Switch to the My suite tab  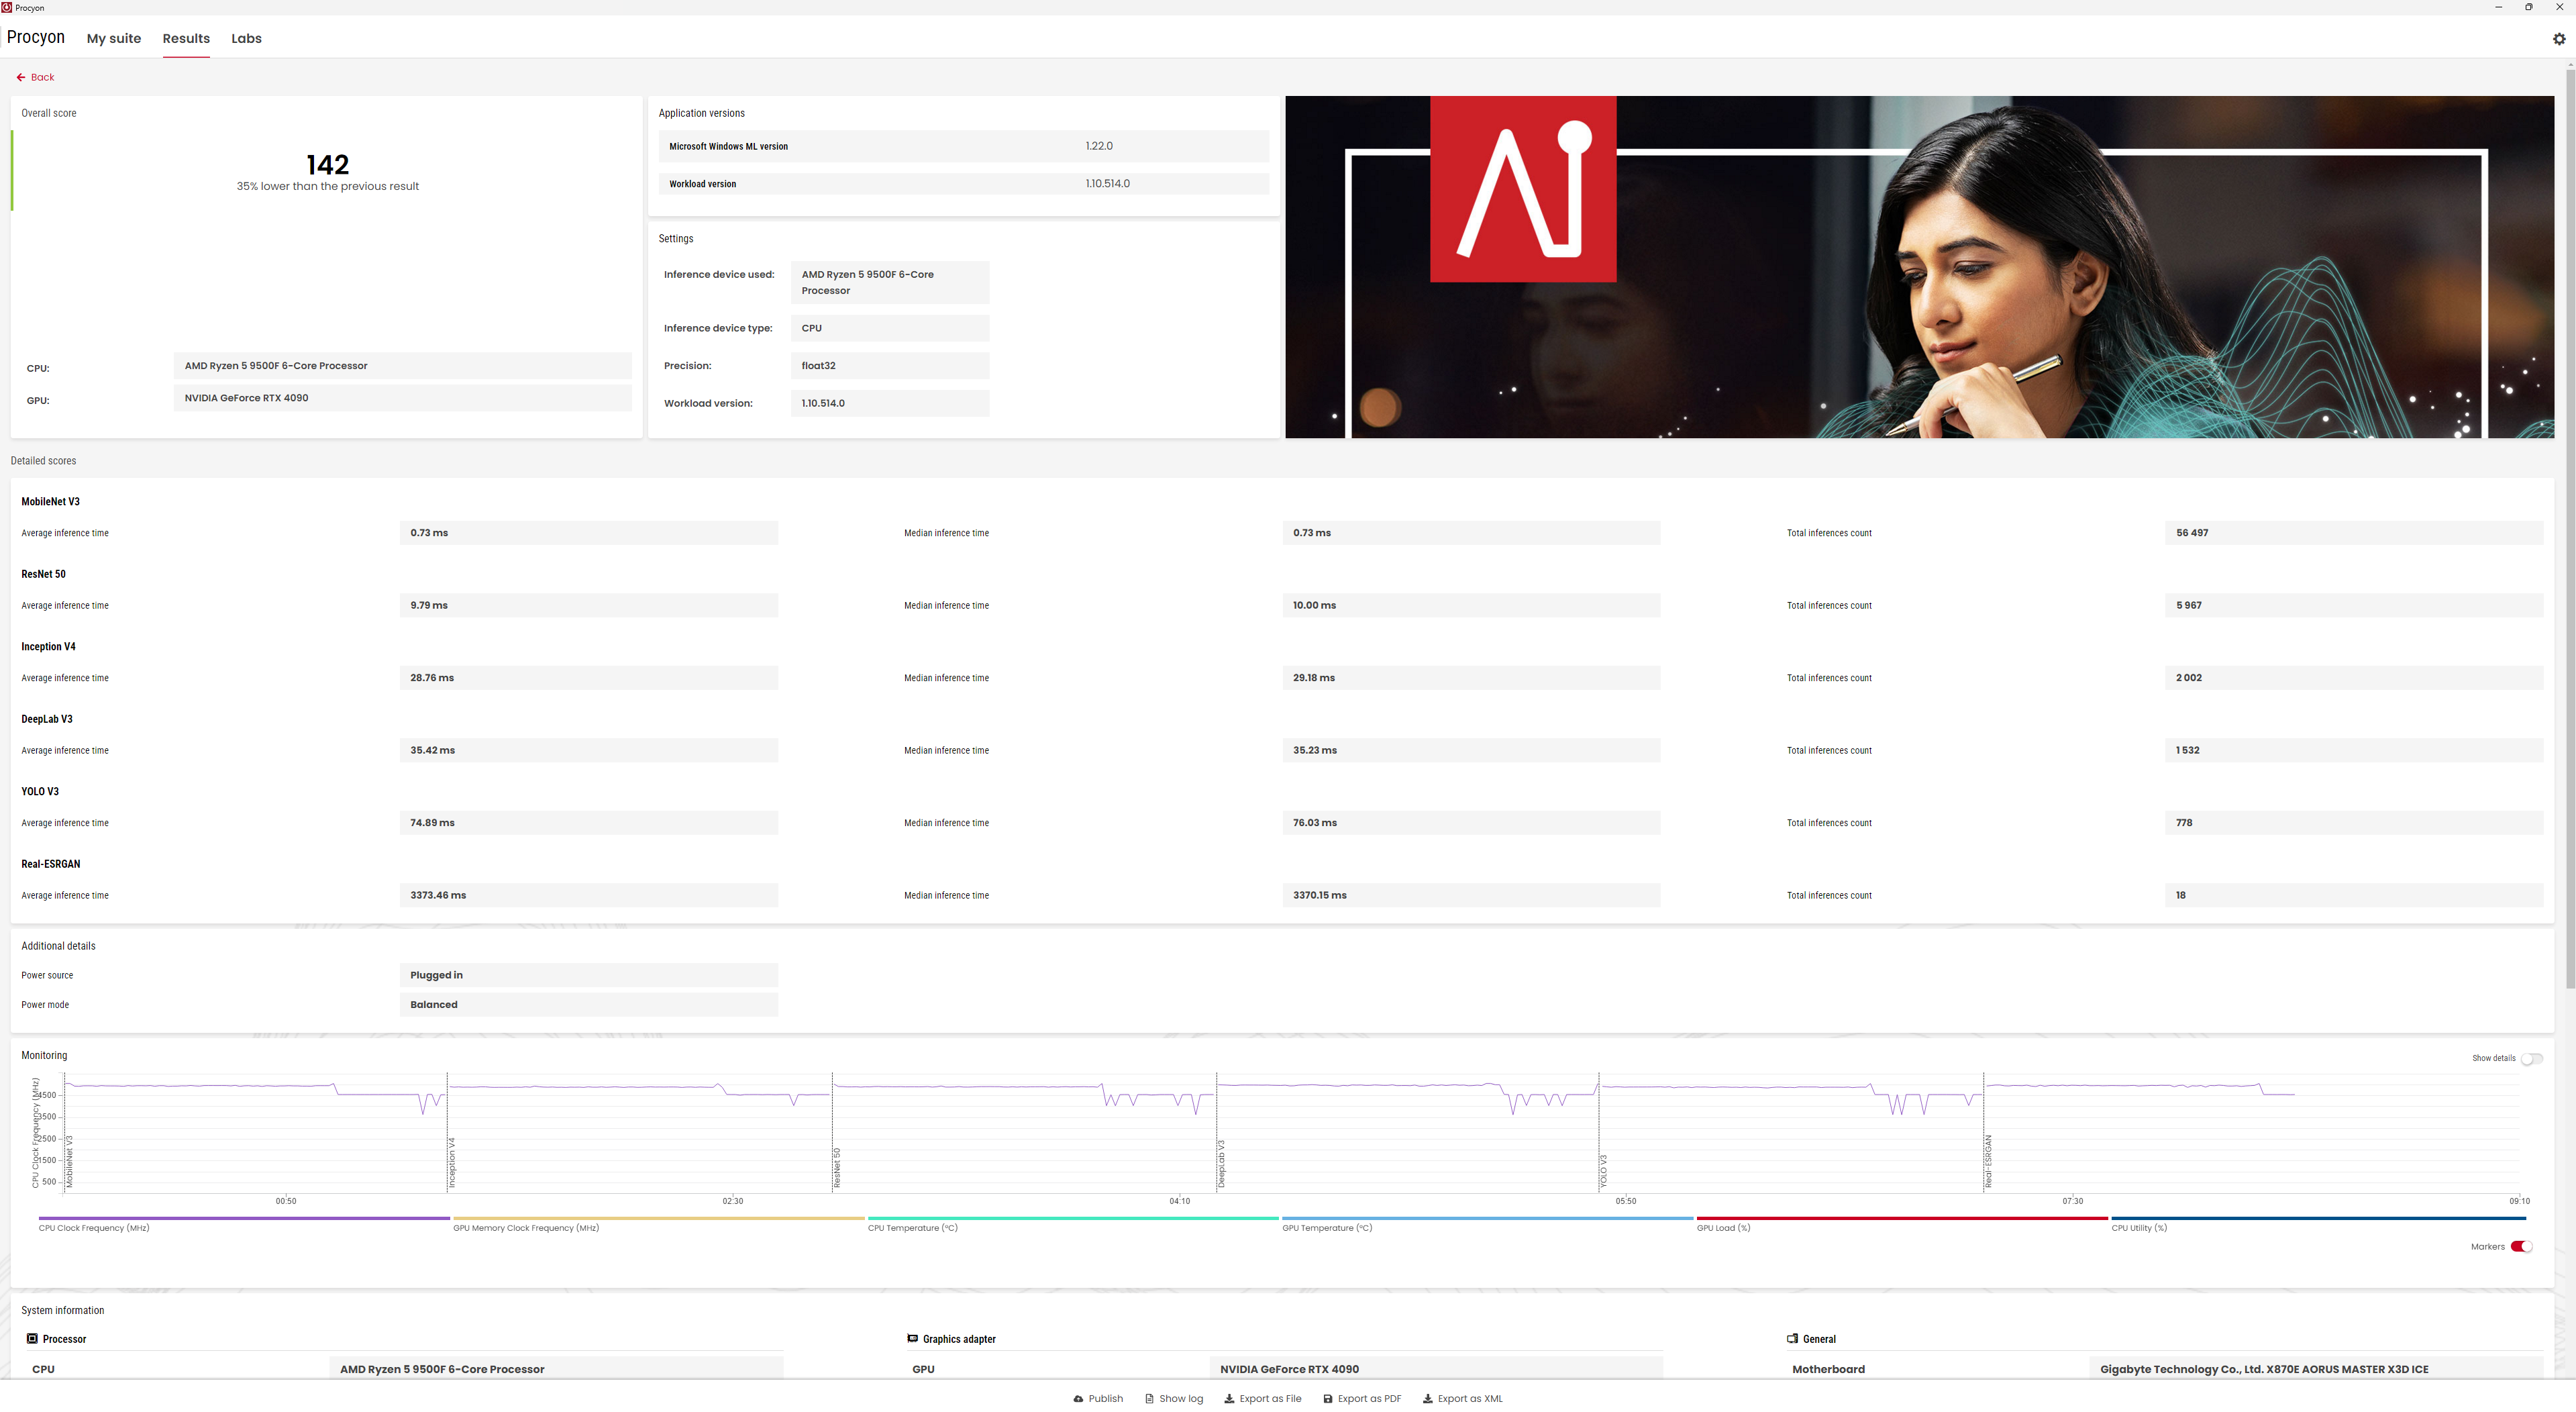click(114, 38)
